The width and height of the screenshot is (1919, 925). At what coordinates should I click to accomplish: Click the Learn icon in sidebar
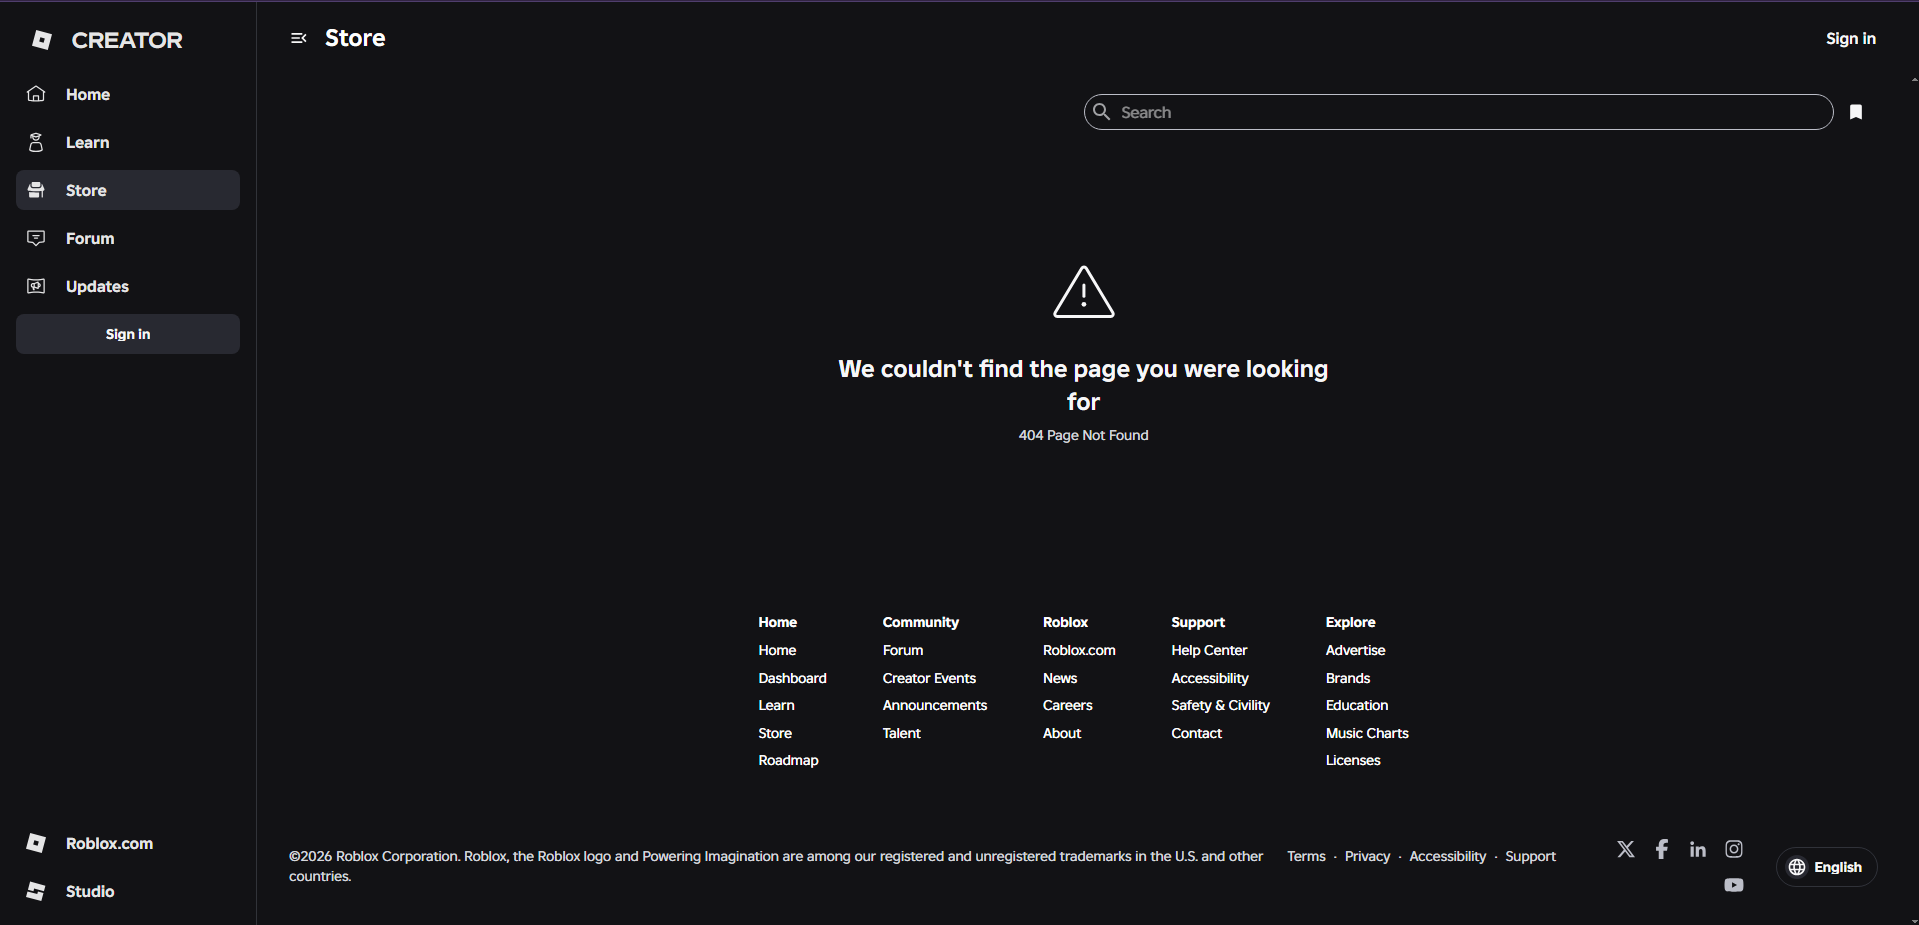(36, 142)
